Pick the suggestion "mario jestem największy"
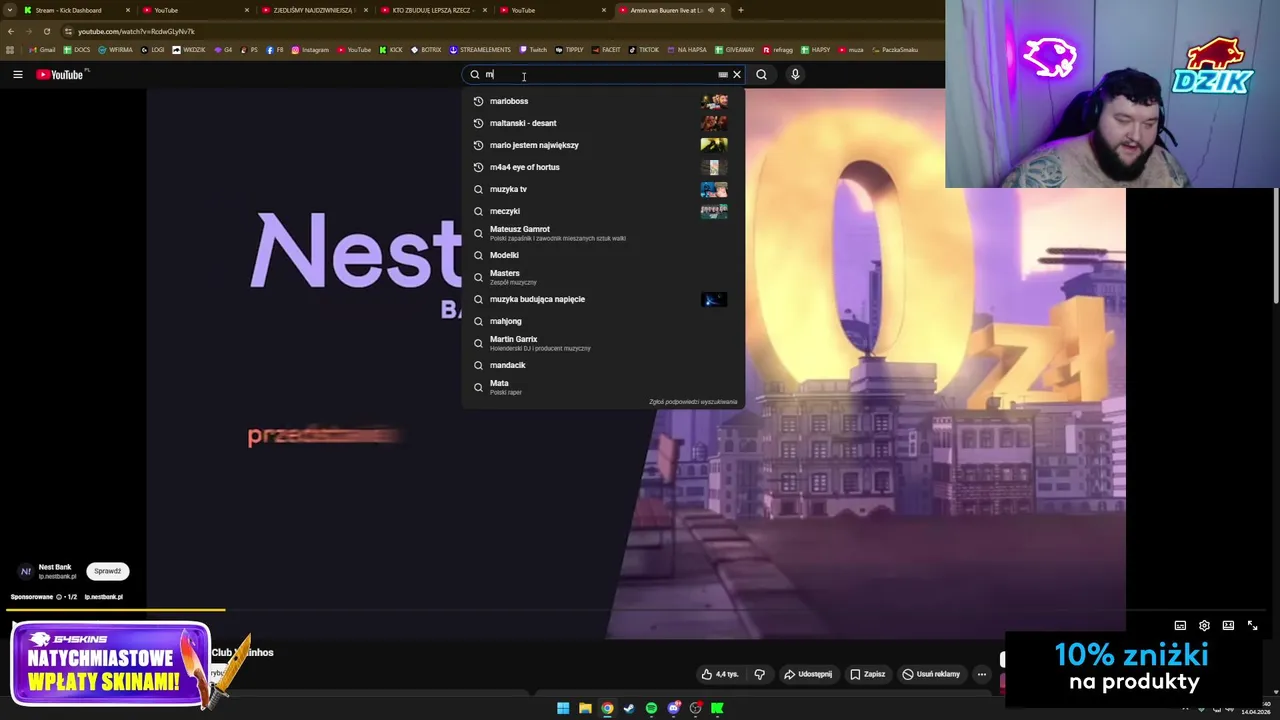The image size is (1280, 720). point(603,145)
